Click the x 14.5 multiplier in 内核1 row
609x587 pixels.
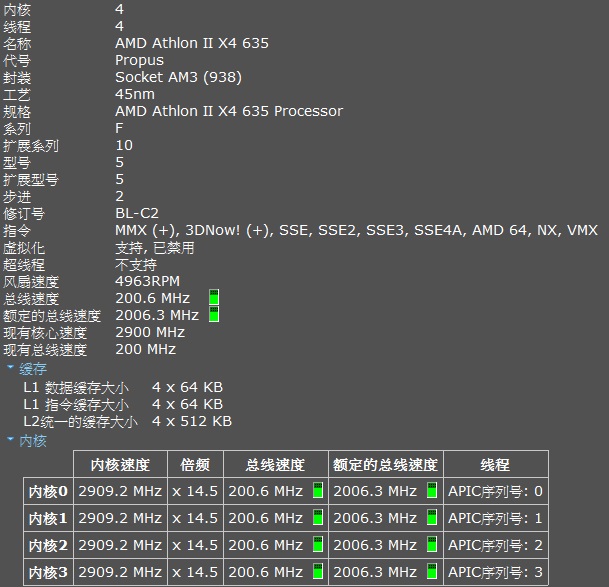tap(195, 518)
